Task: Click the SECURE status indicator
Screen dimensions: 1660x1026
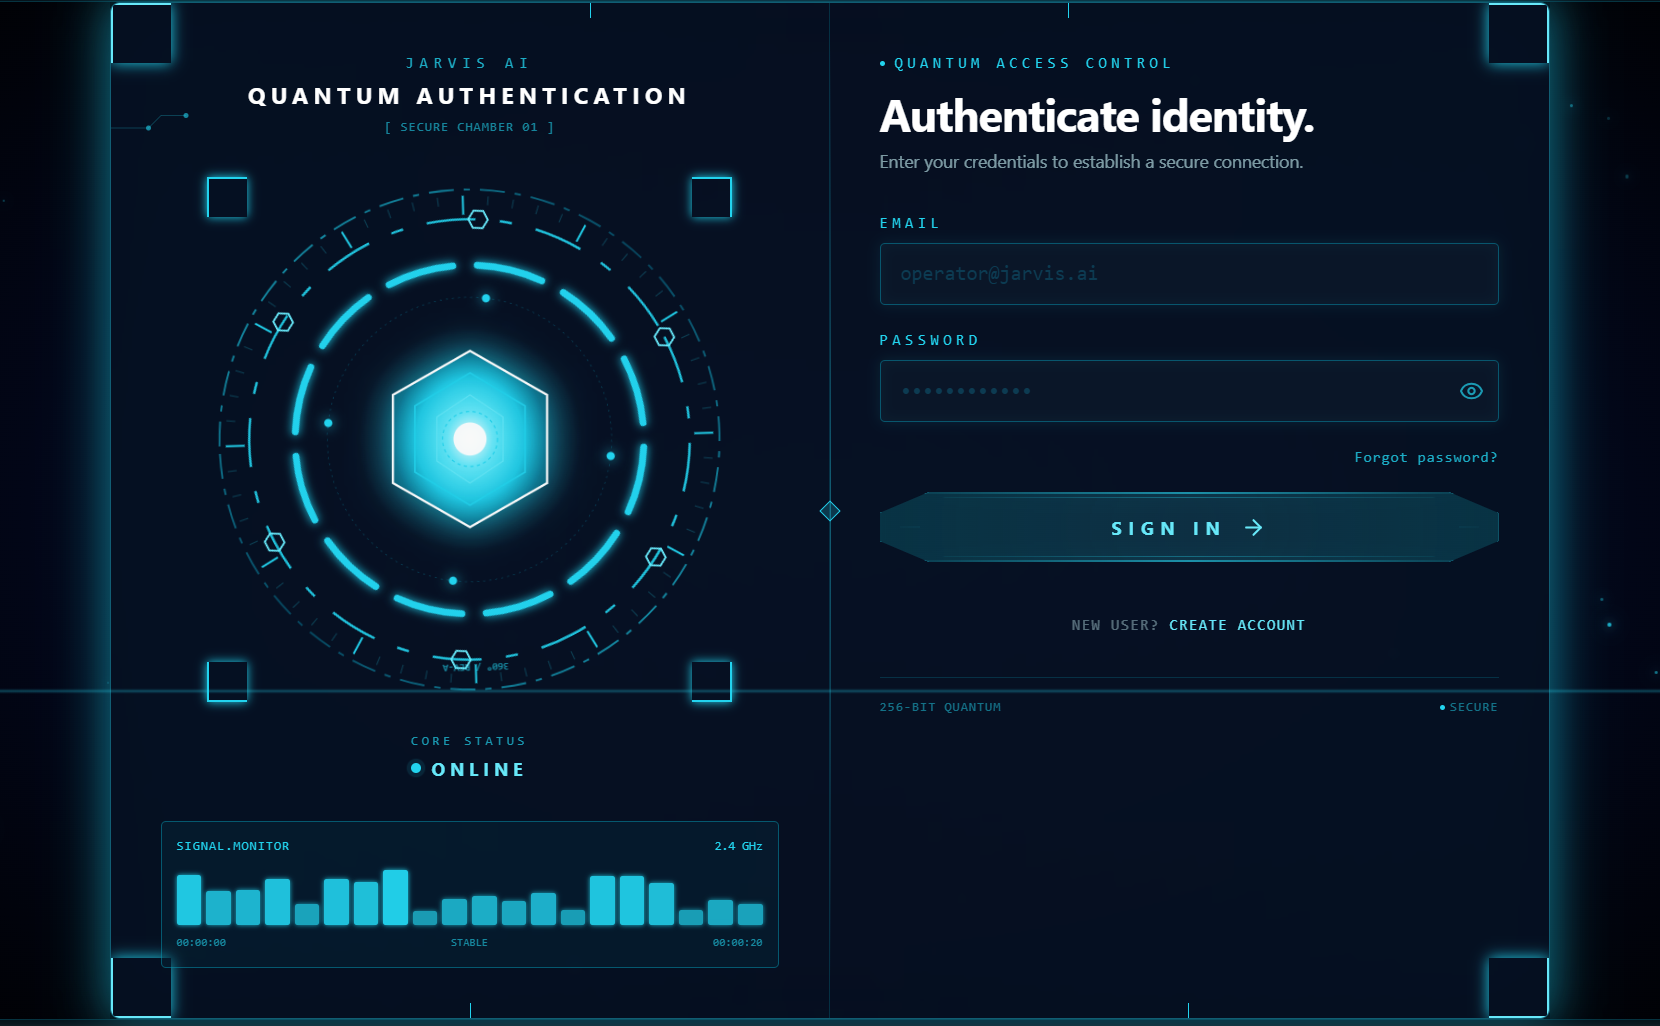Action: (1468, 707)
